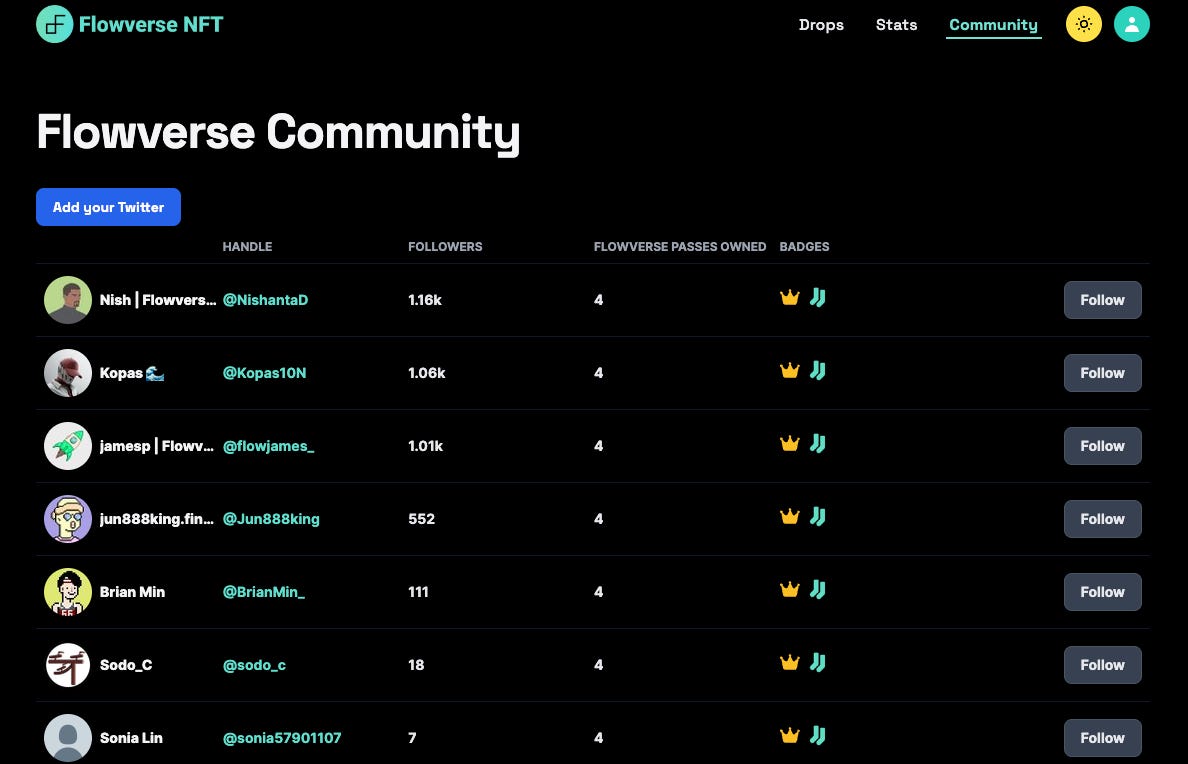Click the Add your Twitter button

coord(108,207)
